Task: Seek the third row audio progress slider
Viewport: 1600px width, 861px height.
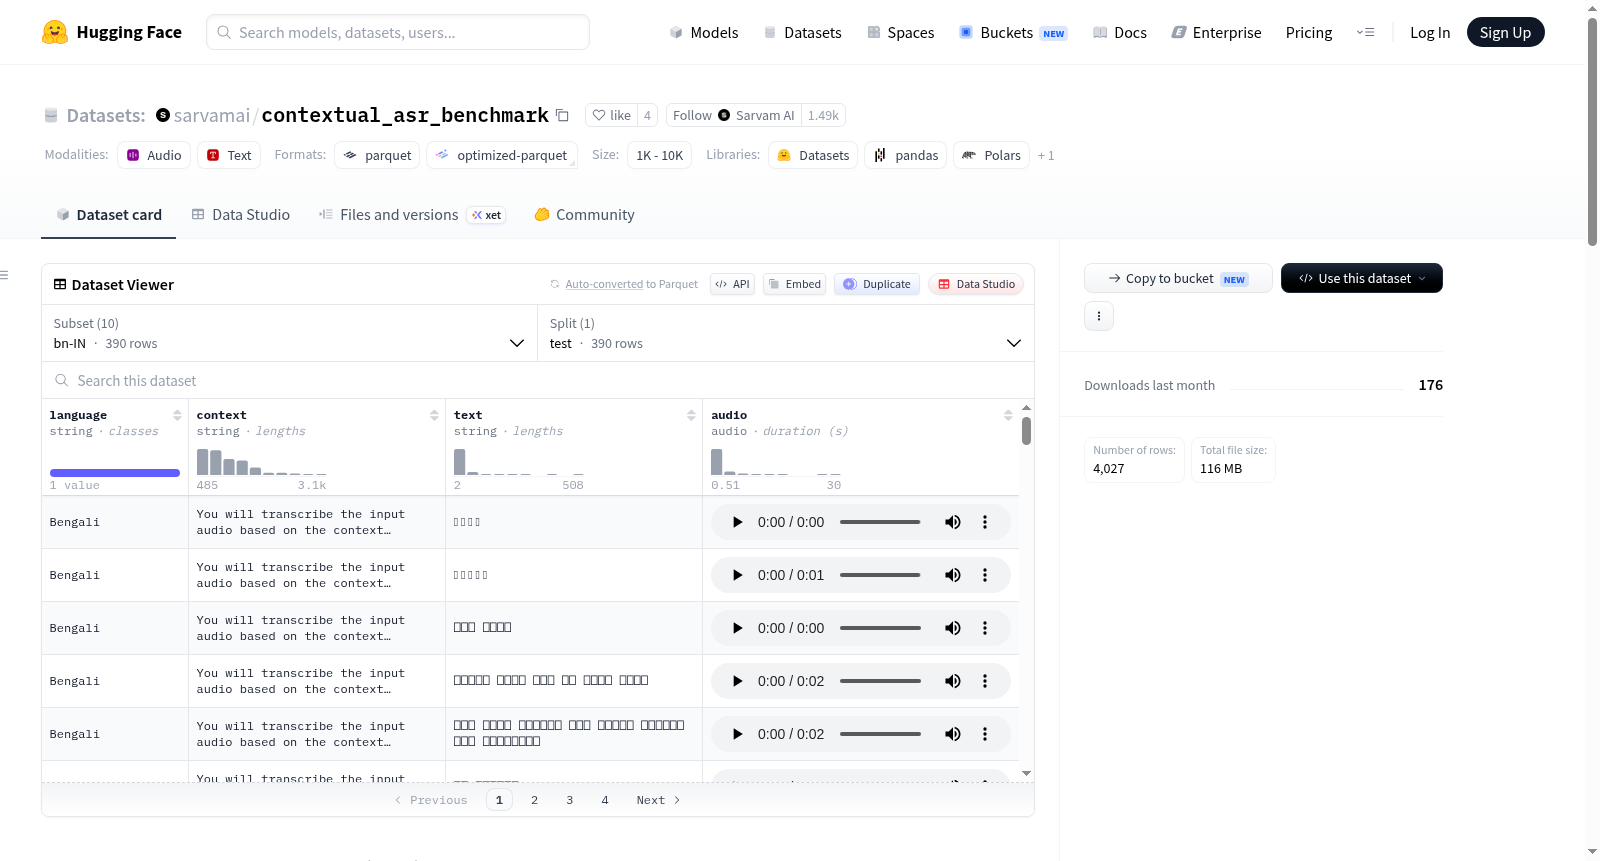Action: point(880,628)
